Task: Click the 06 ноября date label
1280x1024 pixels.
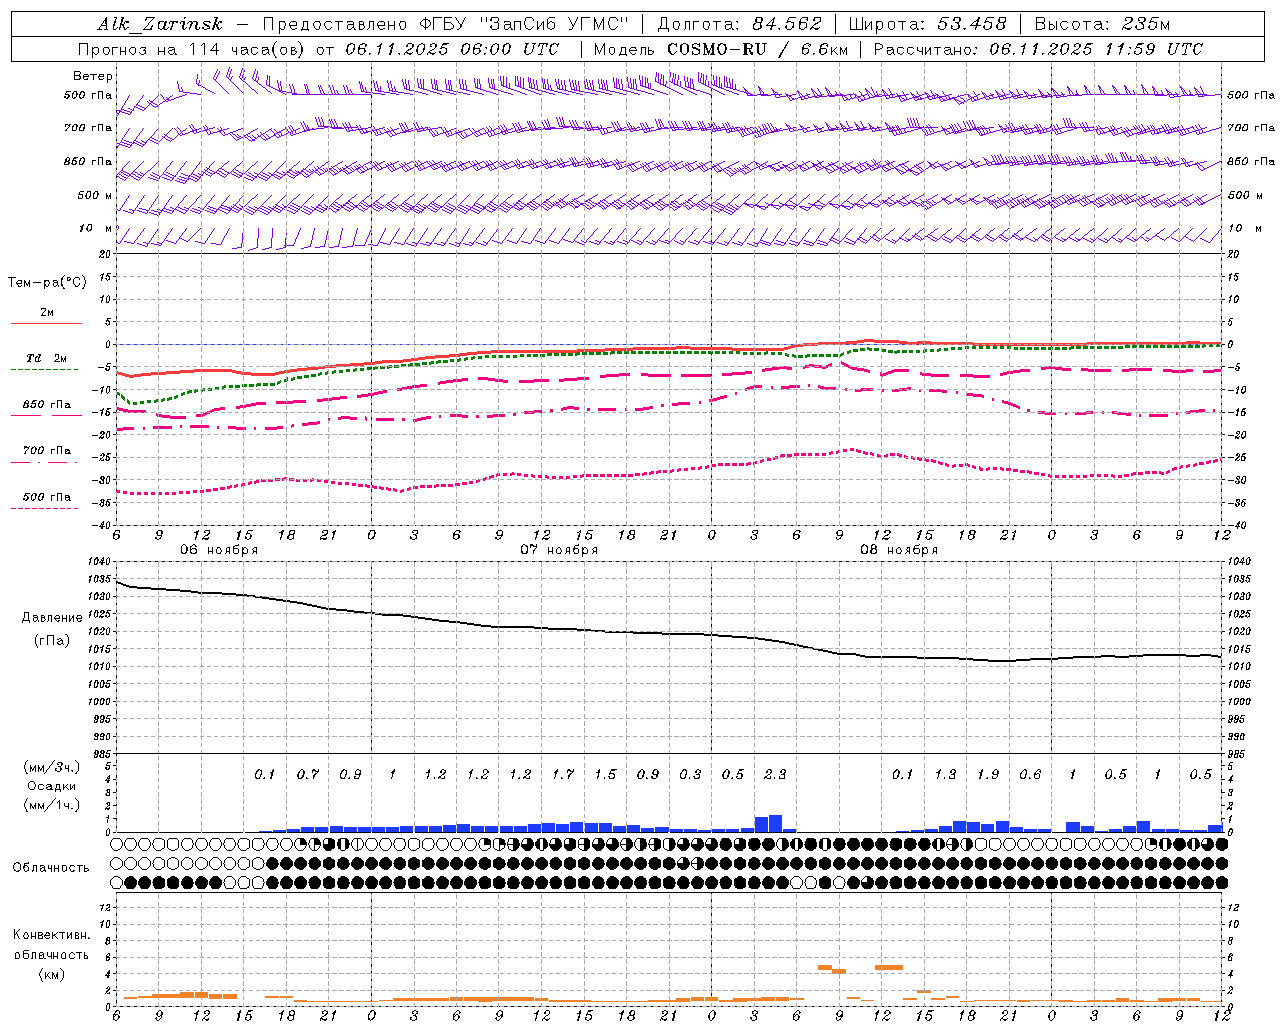Action: click(x=219, y=550)
